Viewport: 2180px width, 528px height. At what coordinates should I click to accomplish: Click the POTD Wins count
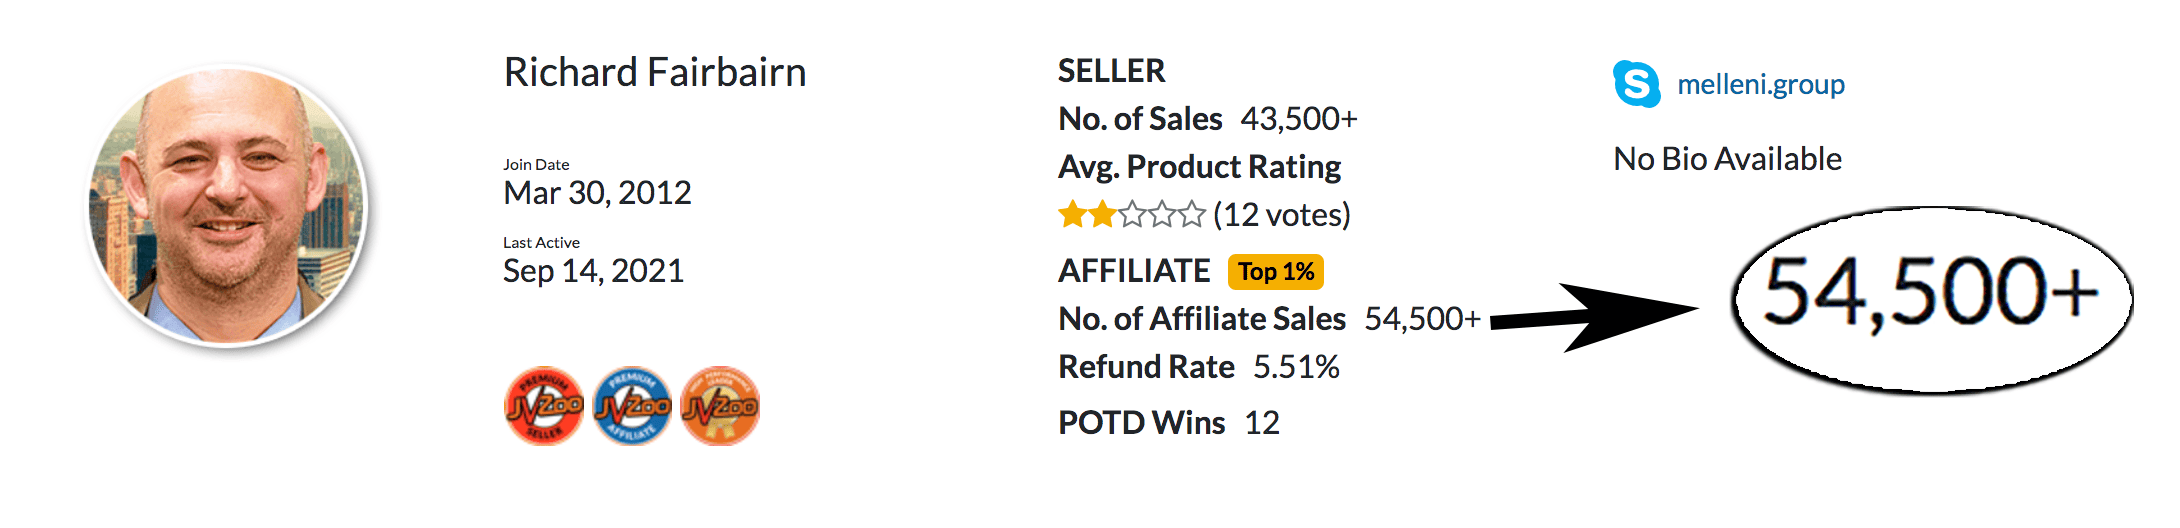click(1262, 423)
